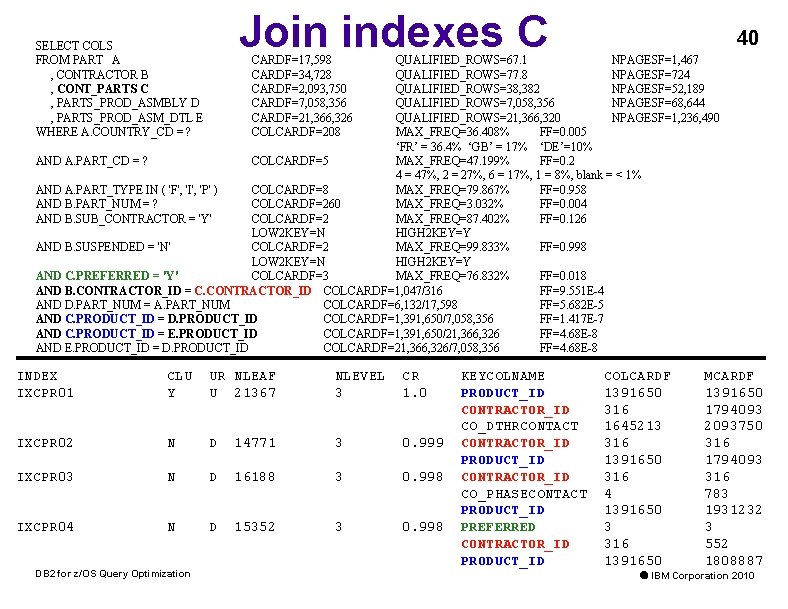
Task: Click 'AND D.PART_NUM = A.PART_NUM' predicate
Action: pos(133,304)
